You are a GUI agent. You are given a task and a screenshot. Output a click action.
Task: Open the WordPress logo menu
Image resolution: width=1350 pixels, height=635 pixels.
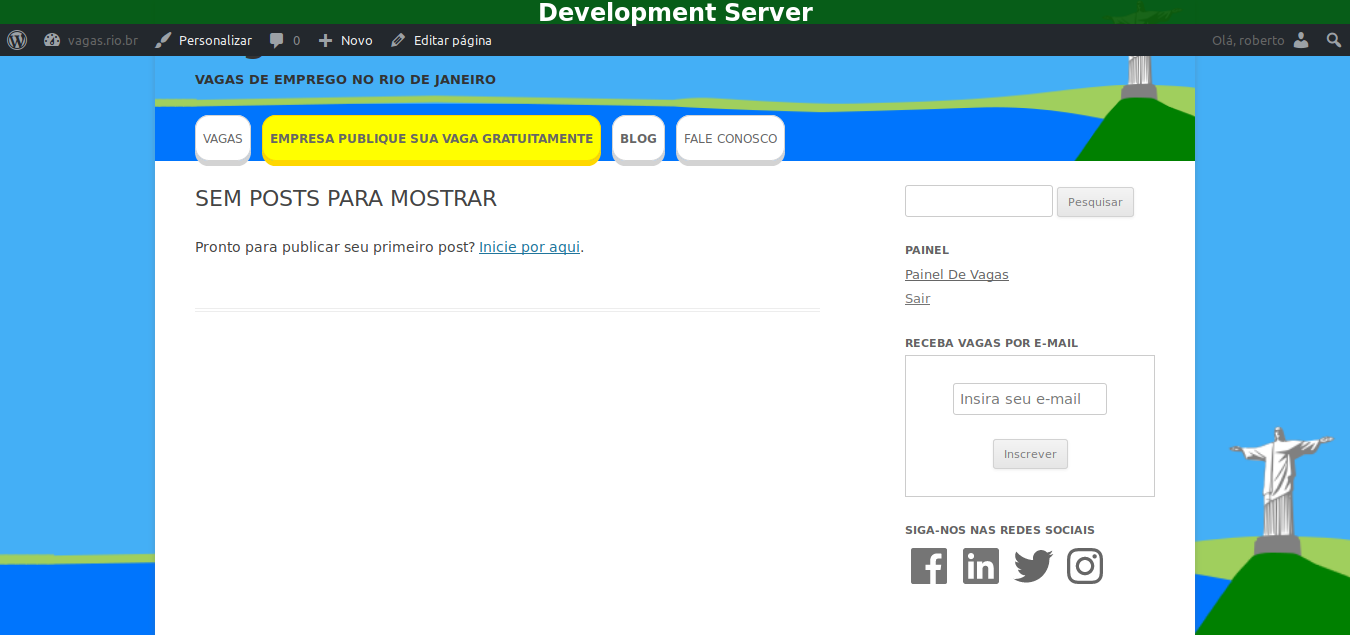tap(17, 40)
